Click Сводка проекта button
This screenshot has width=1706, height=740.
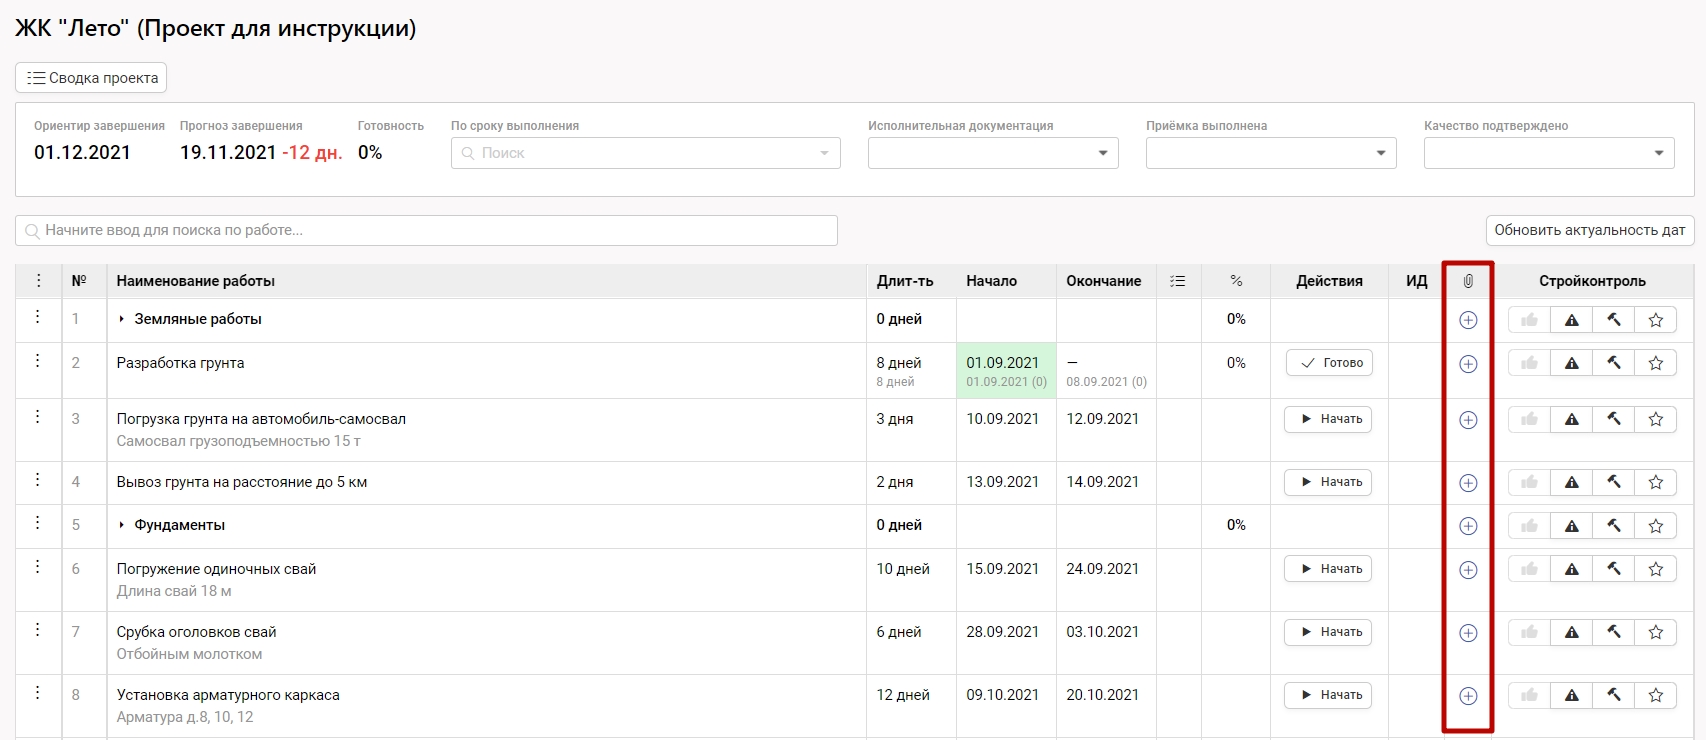tap(91, 78)
